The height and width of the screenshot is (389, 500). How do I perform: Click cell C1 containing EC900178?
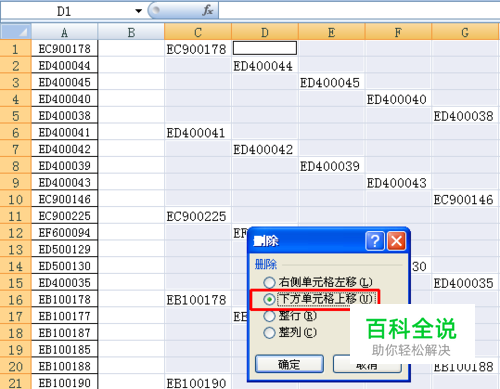click(x=198, y=49)
